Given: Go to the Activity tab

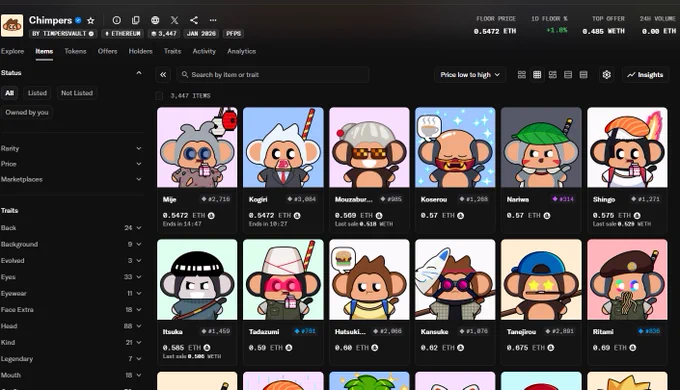Looking at the screenshot, I should (204, 51).
